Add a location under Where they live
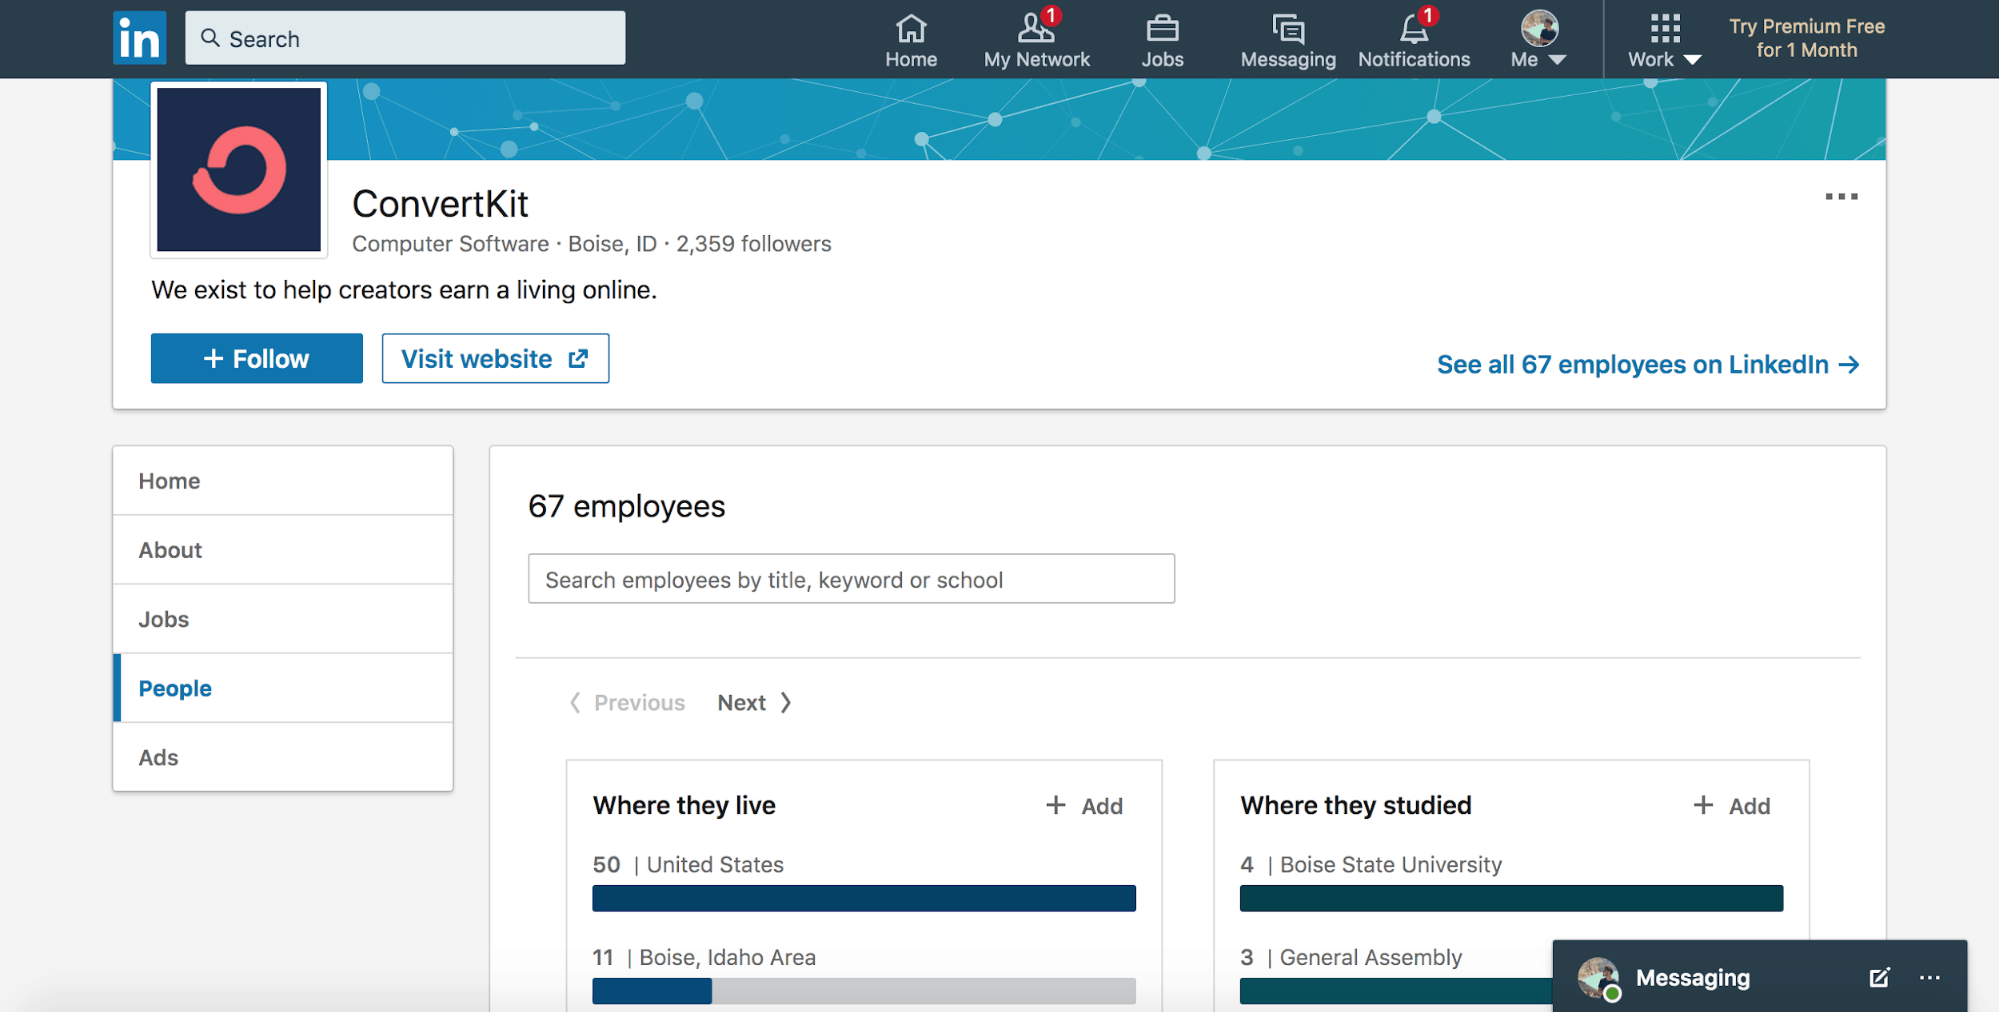Image resolution: width=1999 pixels, height=1013 pixels. 1084,806
